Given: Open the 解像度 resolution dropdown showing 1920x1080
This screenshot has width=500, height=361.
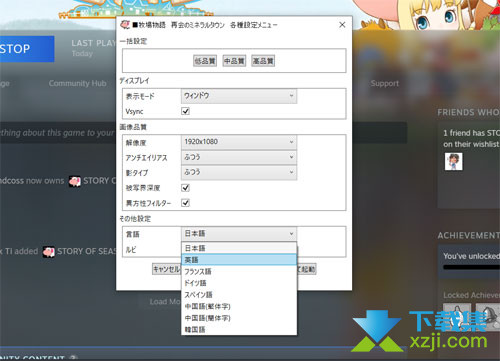Looking at the screenshot, I should (239, 142).
